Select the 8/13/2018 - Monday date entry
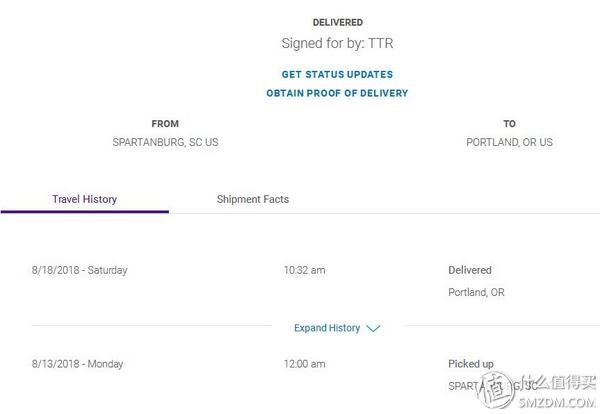The height and width of the screenshot is (414, 600). (x=77, y=364)
